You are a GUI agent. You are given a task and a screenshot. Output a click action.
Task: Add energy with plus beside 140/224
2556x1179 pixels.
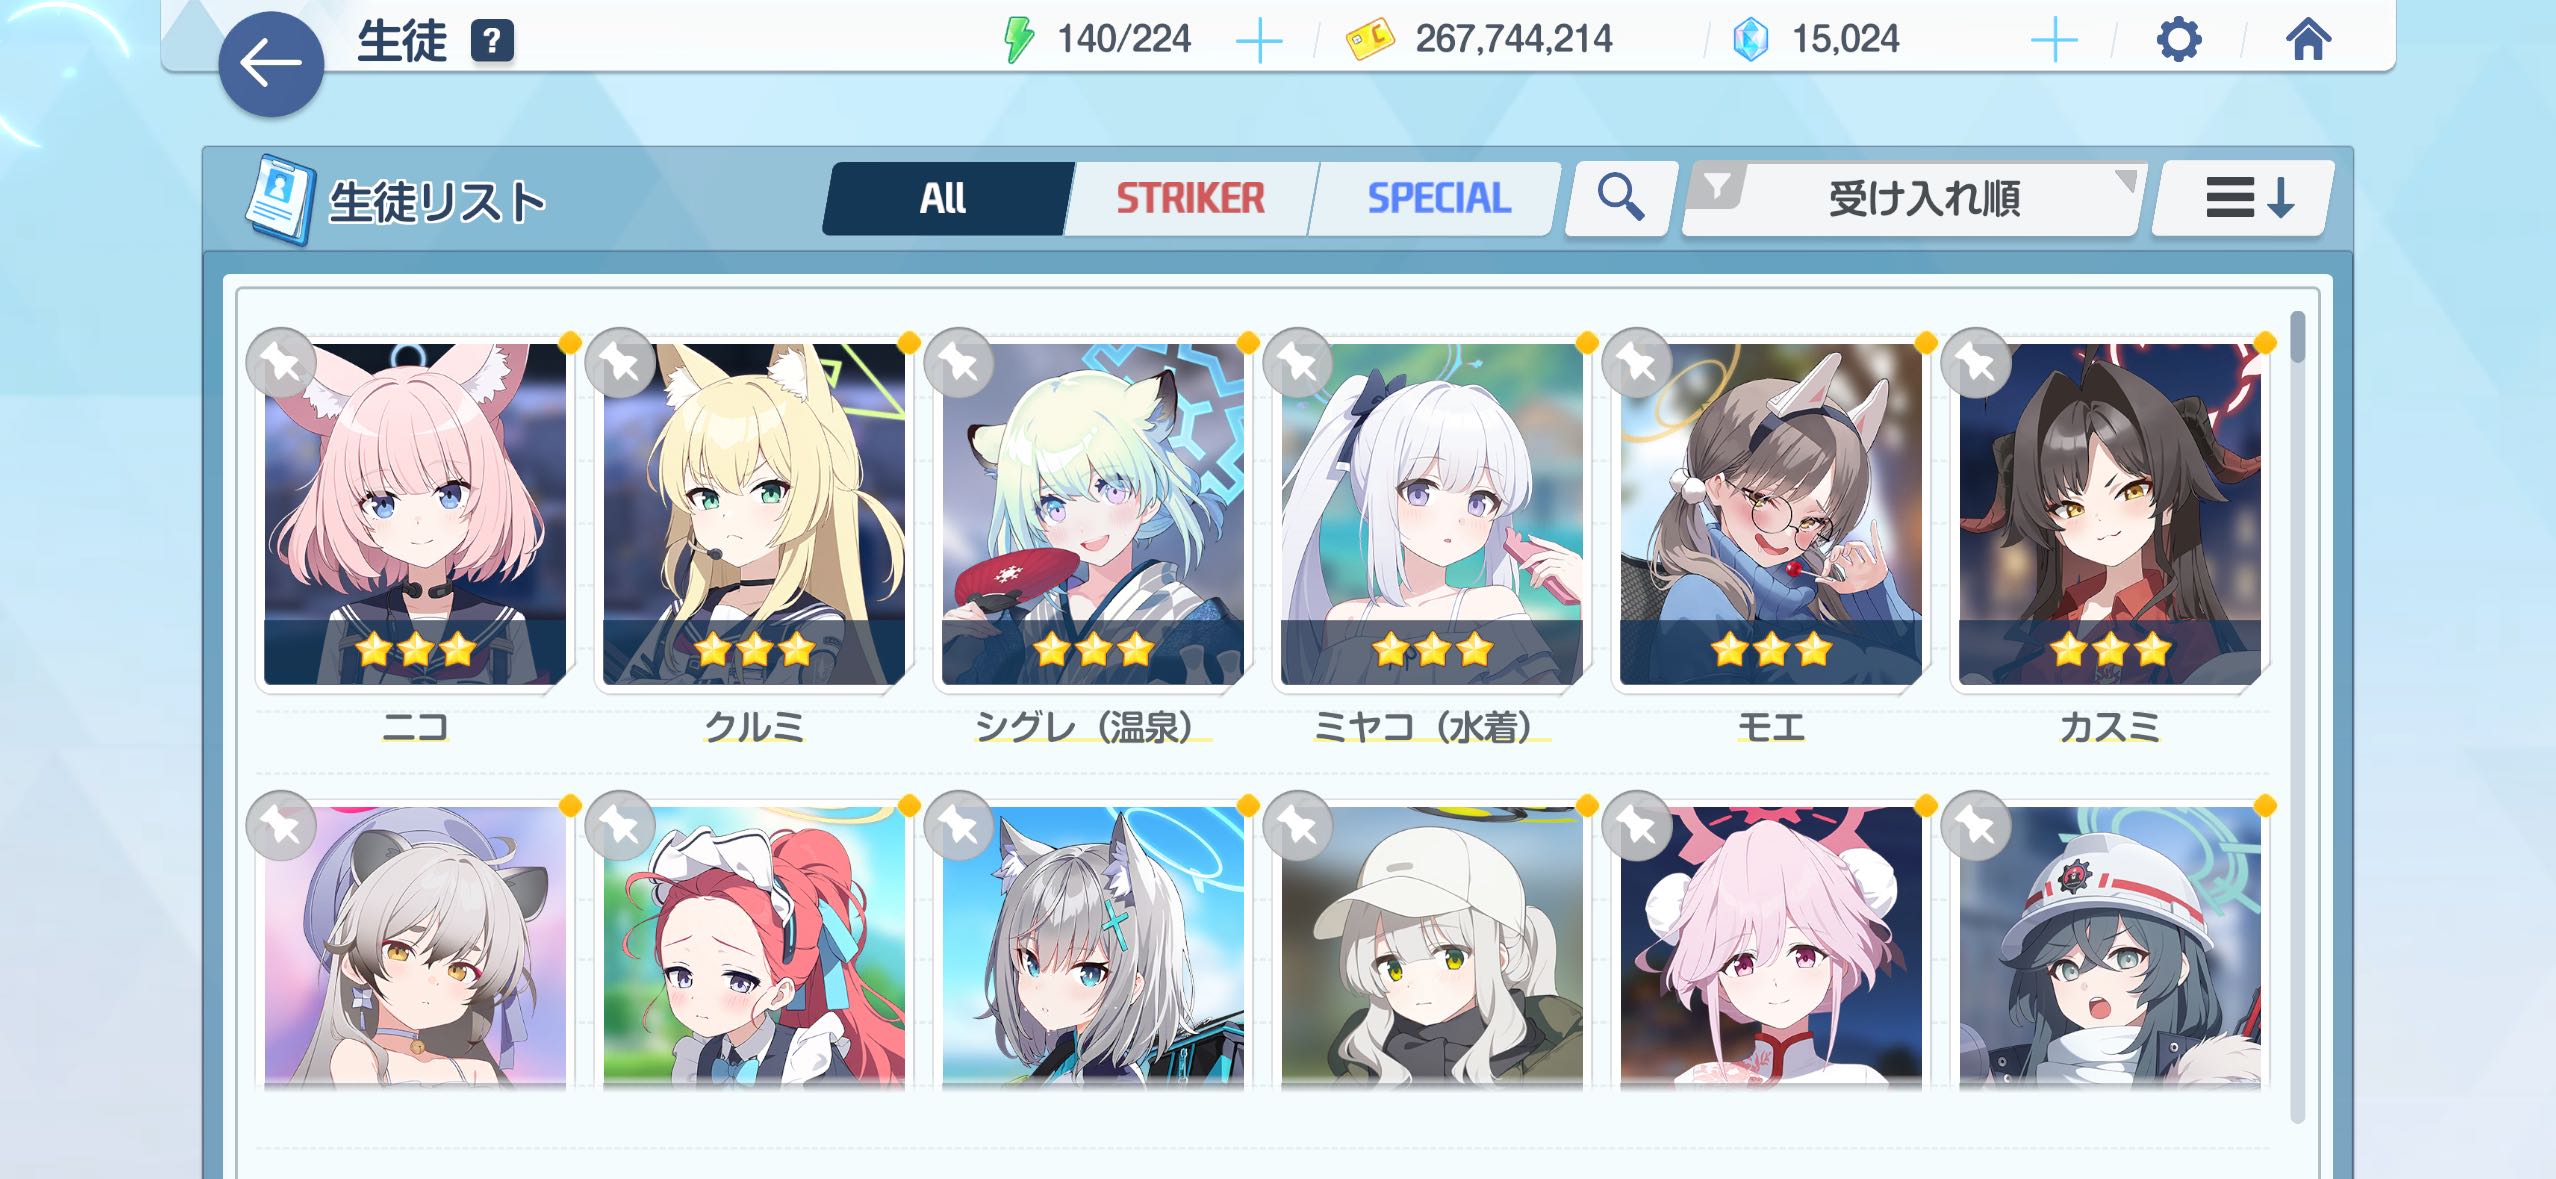tap(1259, 41)
